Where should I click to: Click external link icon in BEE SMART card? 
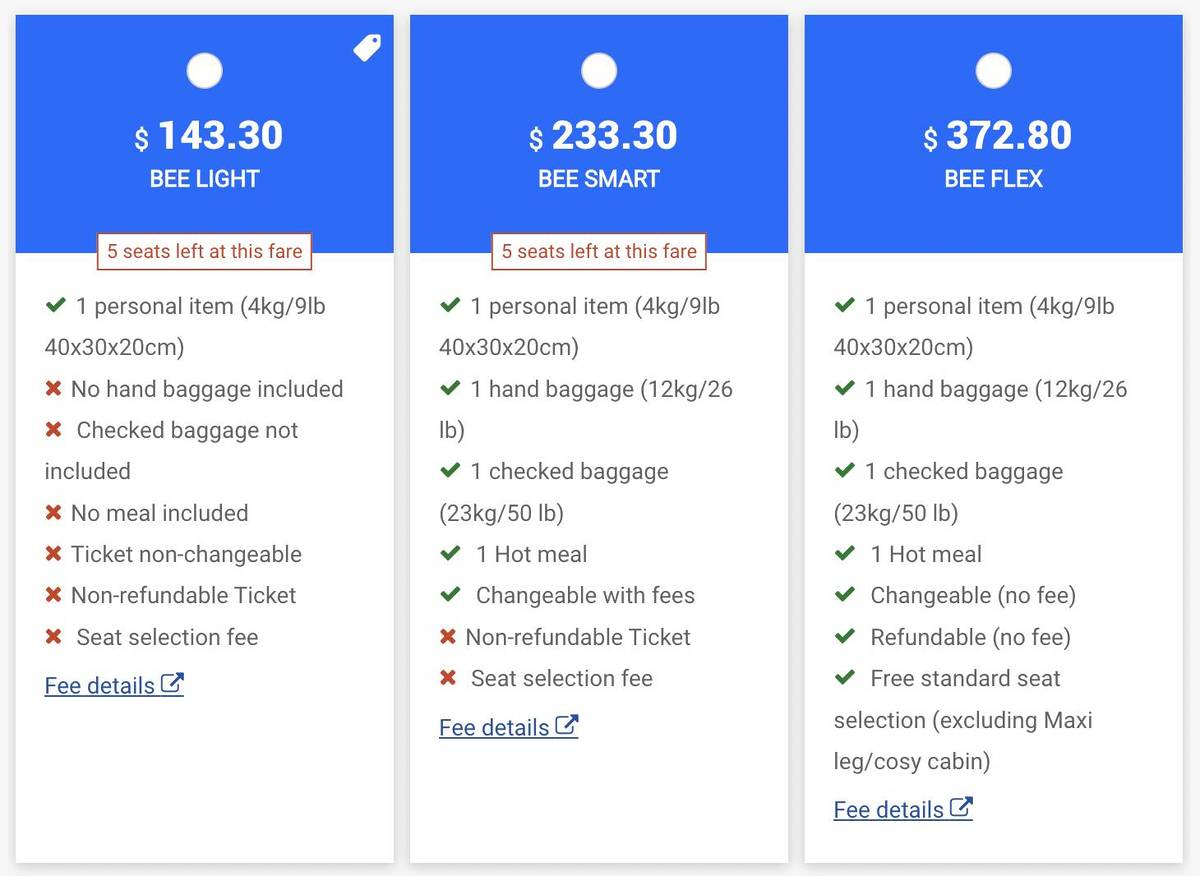tap(567, 726)
